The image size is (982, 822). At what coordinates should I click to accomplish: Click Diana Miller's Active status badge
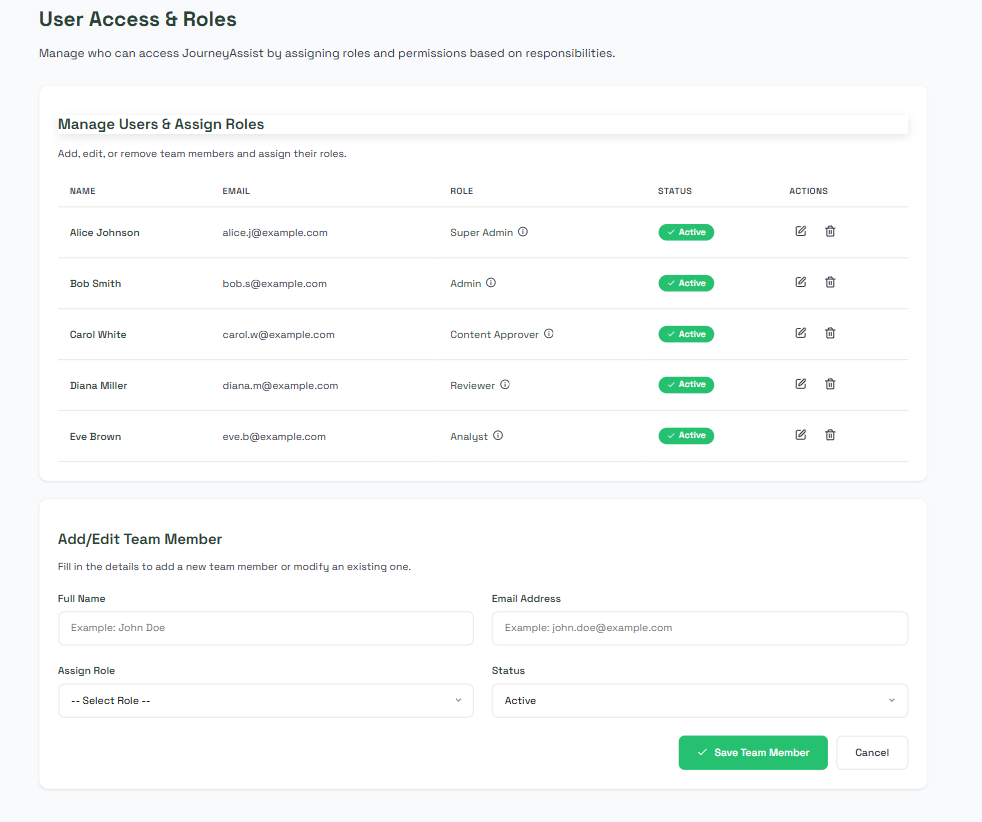[686, 385]
